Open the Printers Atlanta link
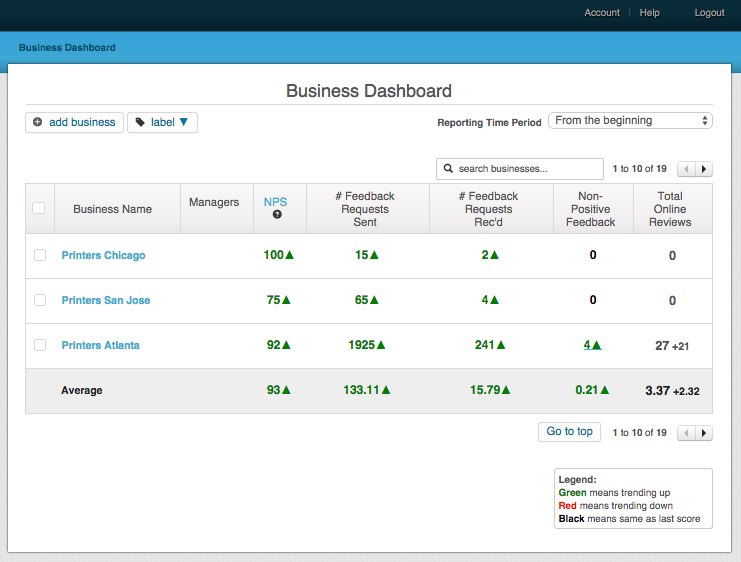The height and width of the screenshot is (562, 741). pyautogui.click(x=101, y=345)
